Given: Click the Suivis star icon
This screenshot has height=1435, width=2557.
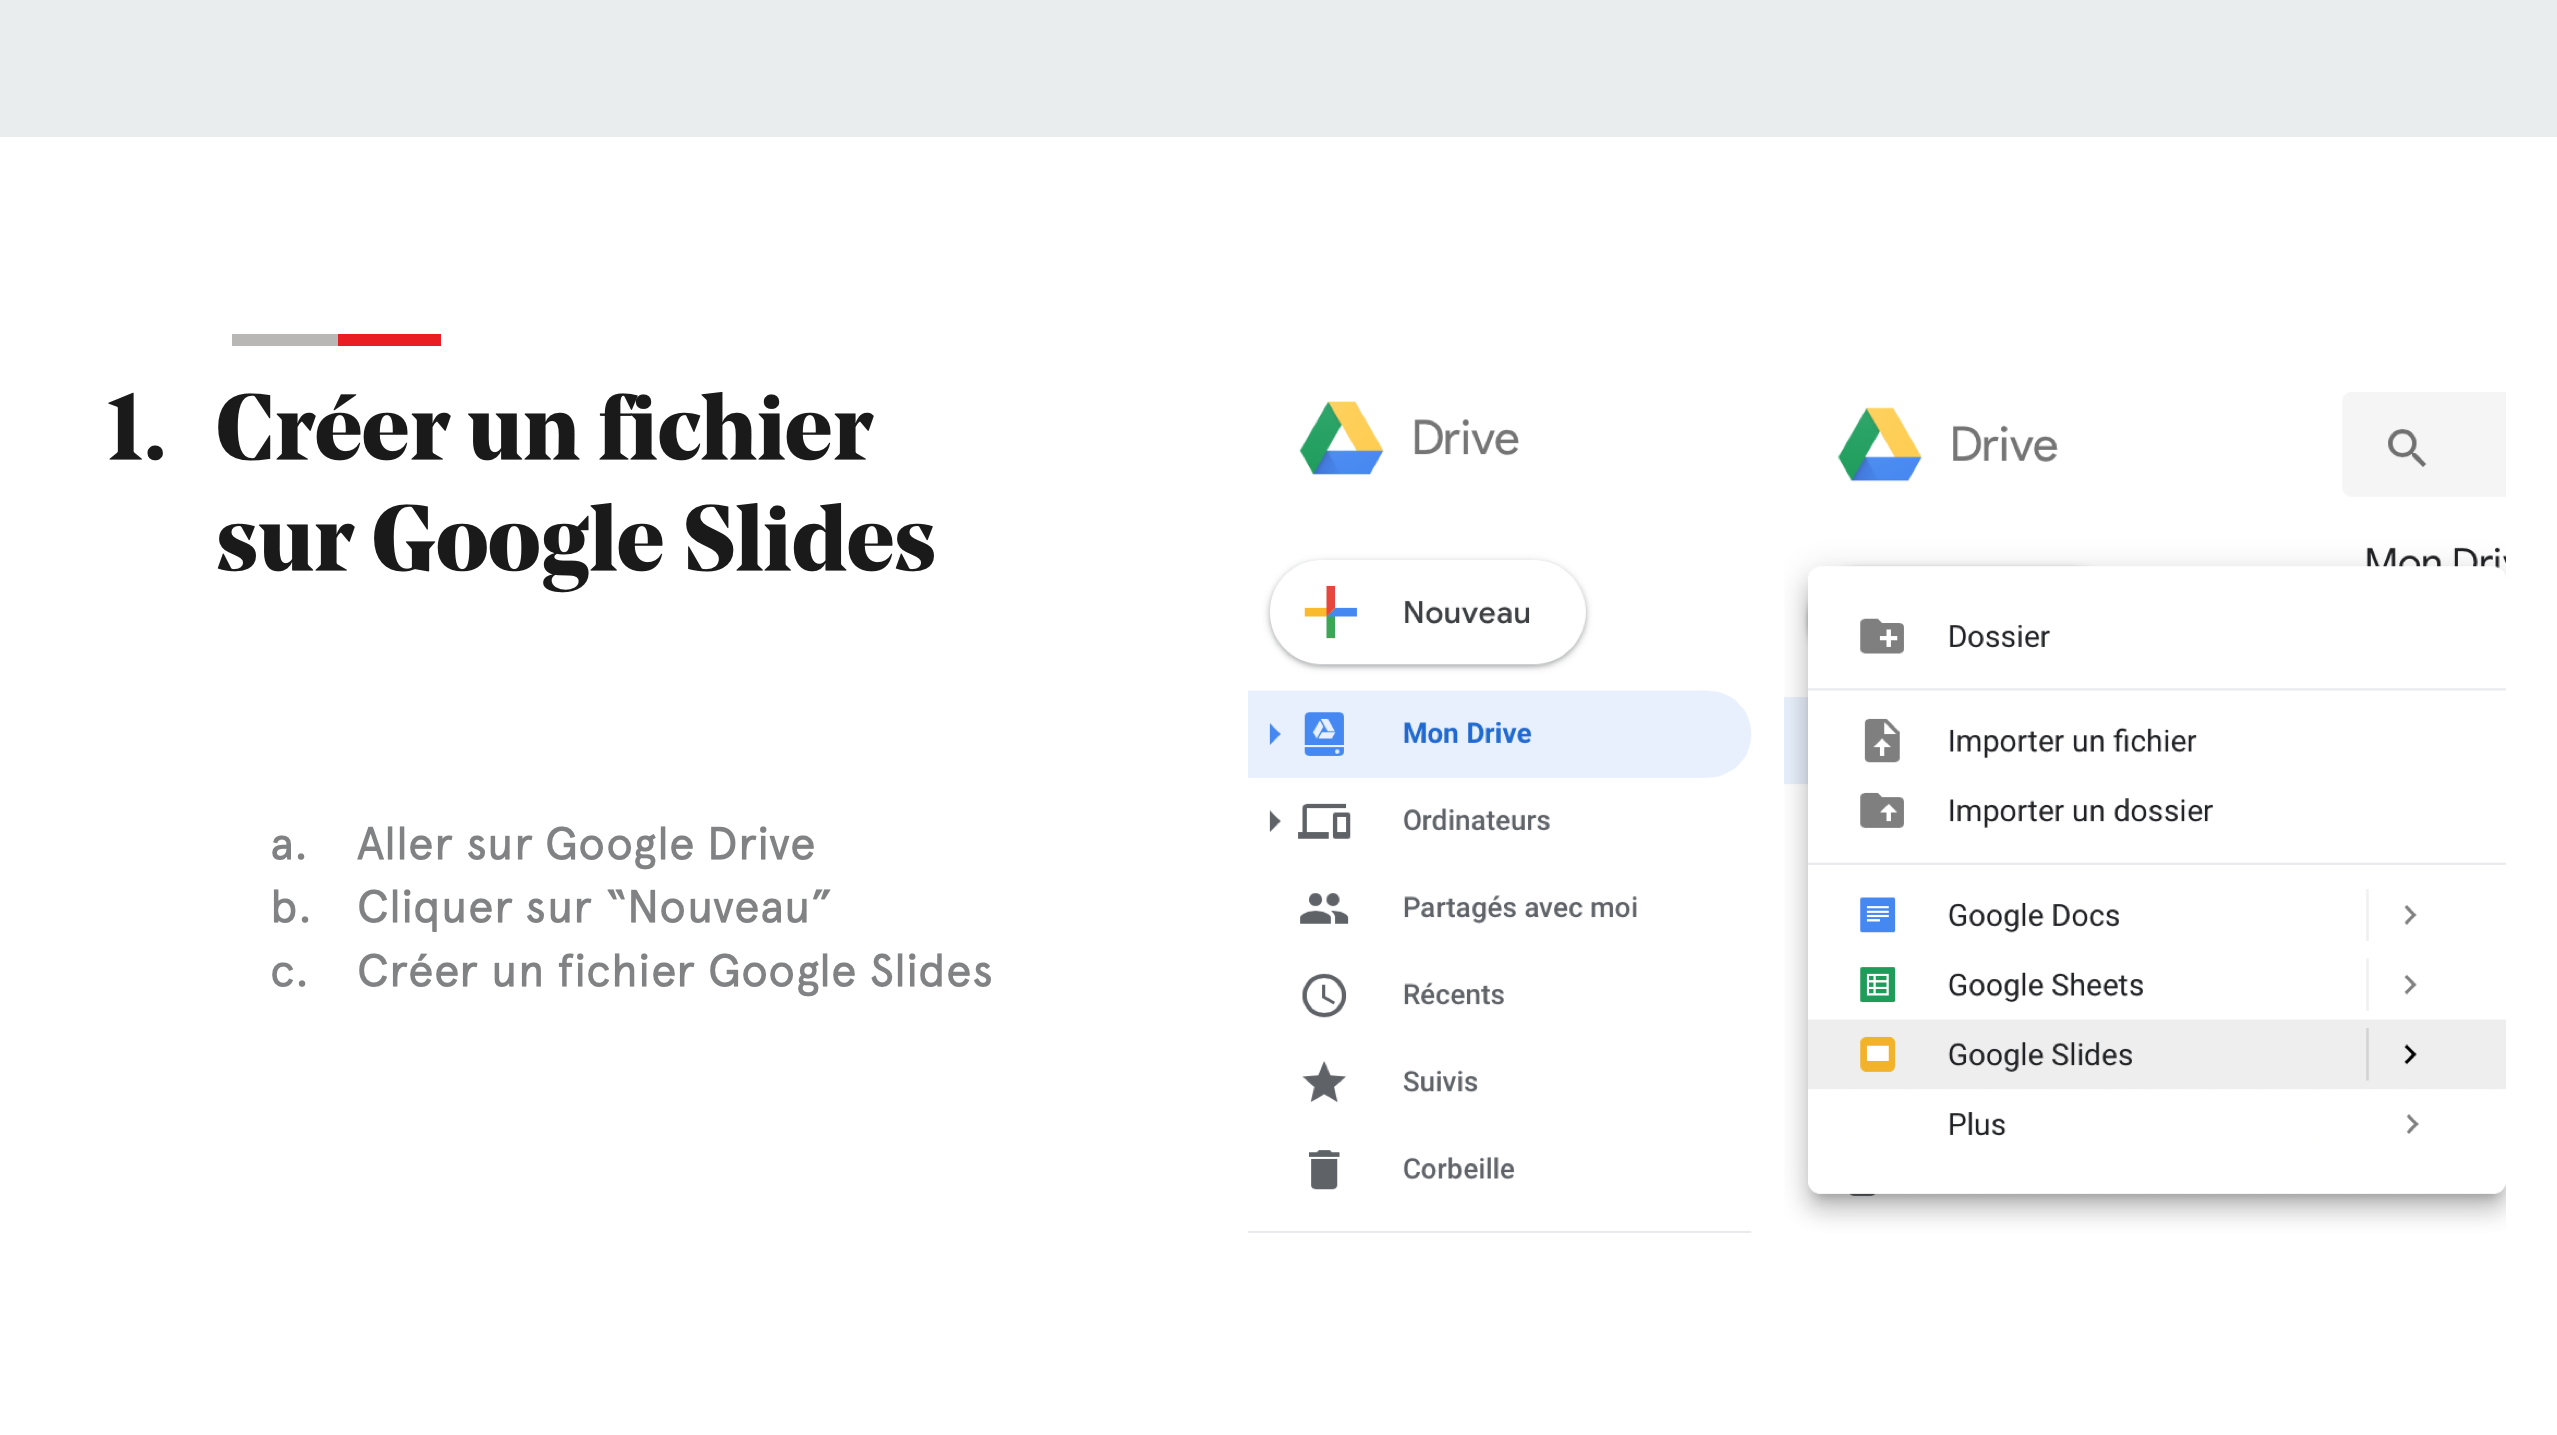Looking at the screenshot, I should tap(1324, 1082).
